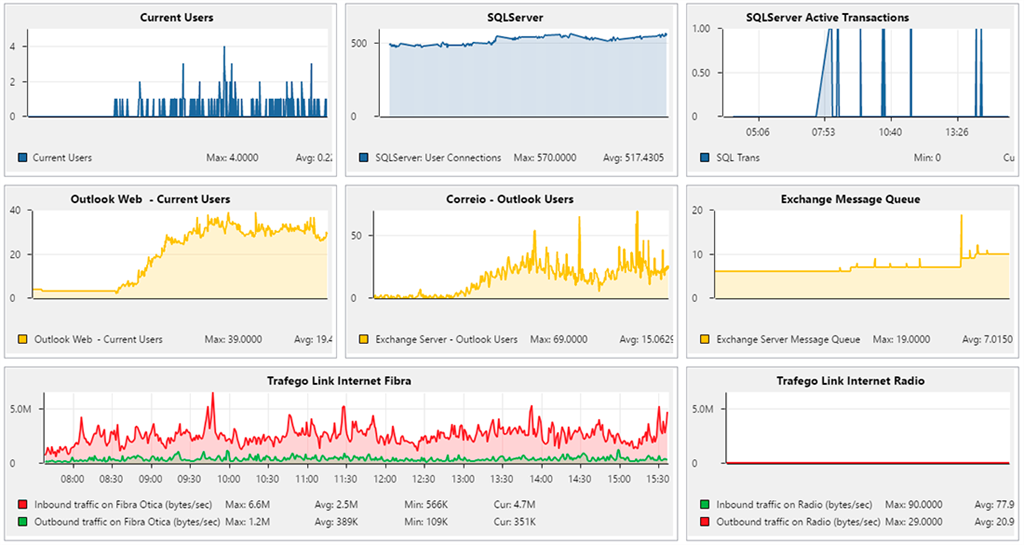Viewport: 1024px width, 545px height.
Task: Click 'Avg: 2.5M' inbound Fibra value
Action: tap(336, 505)
